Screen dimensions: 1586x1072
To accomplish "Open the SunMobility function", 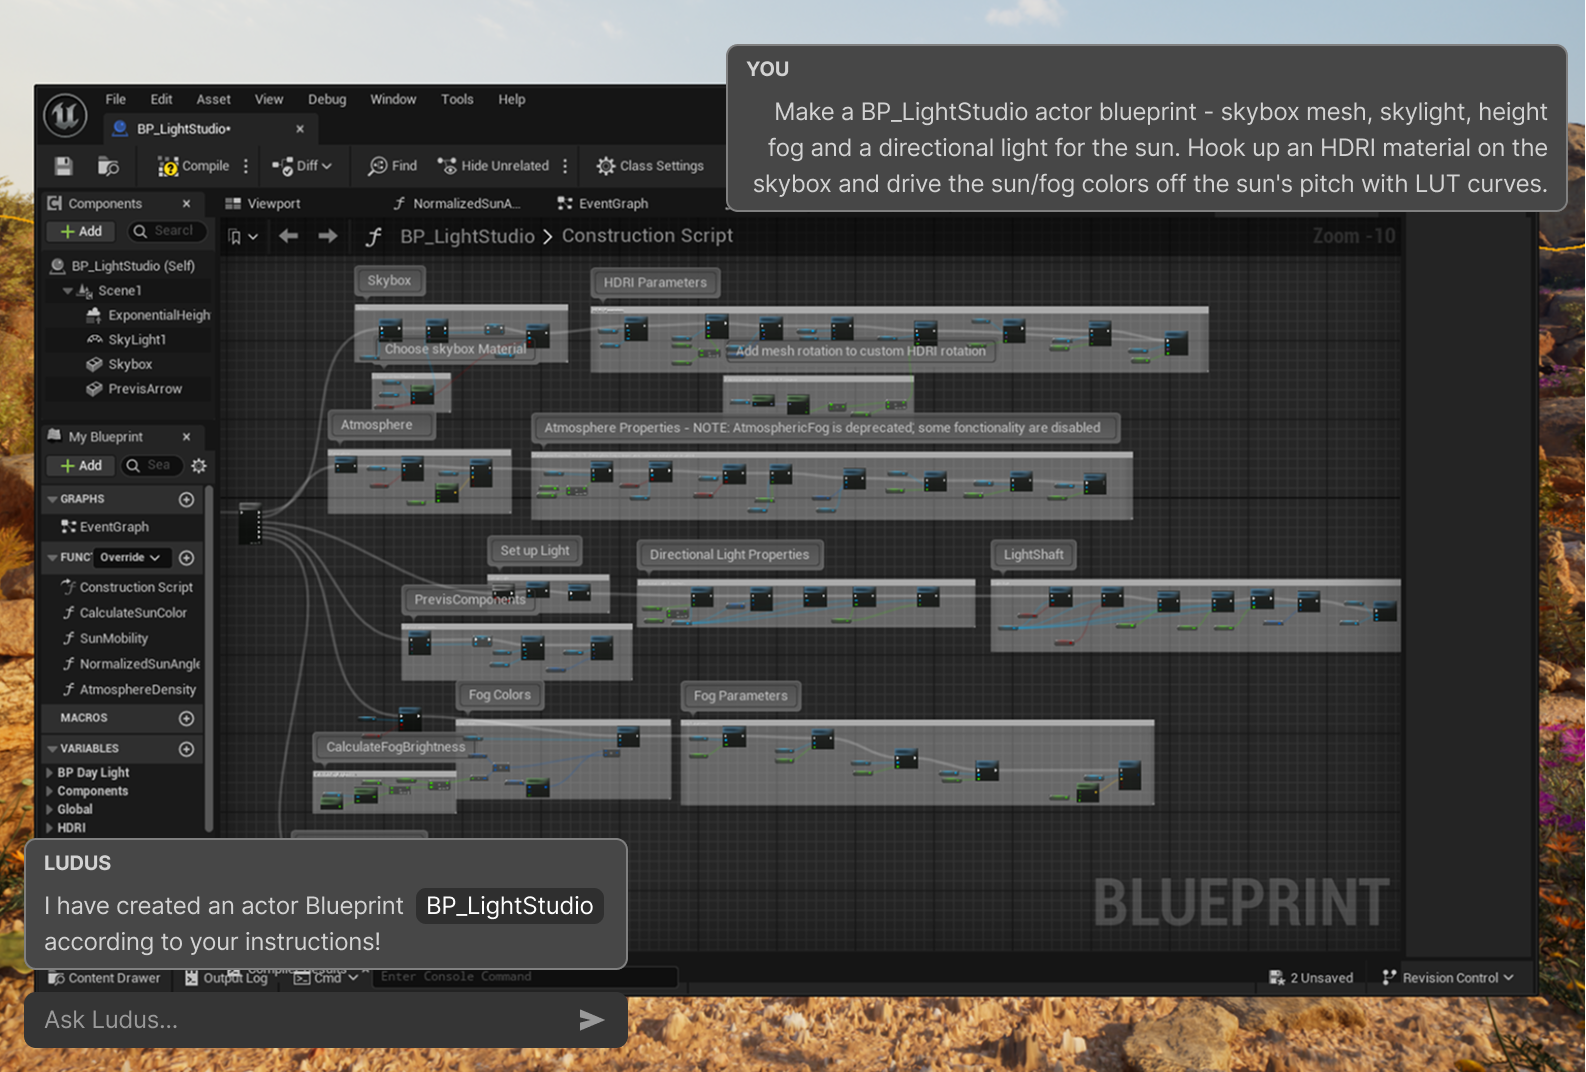I will point(105,639).
